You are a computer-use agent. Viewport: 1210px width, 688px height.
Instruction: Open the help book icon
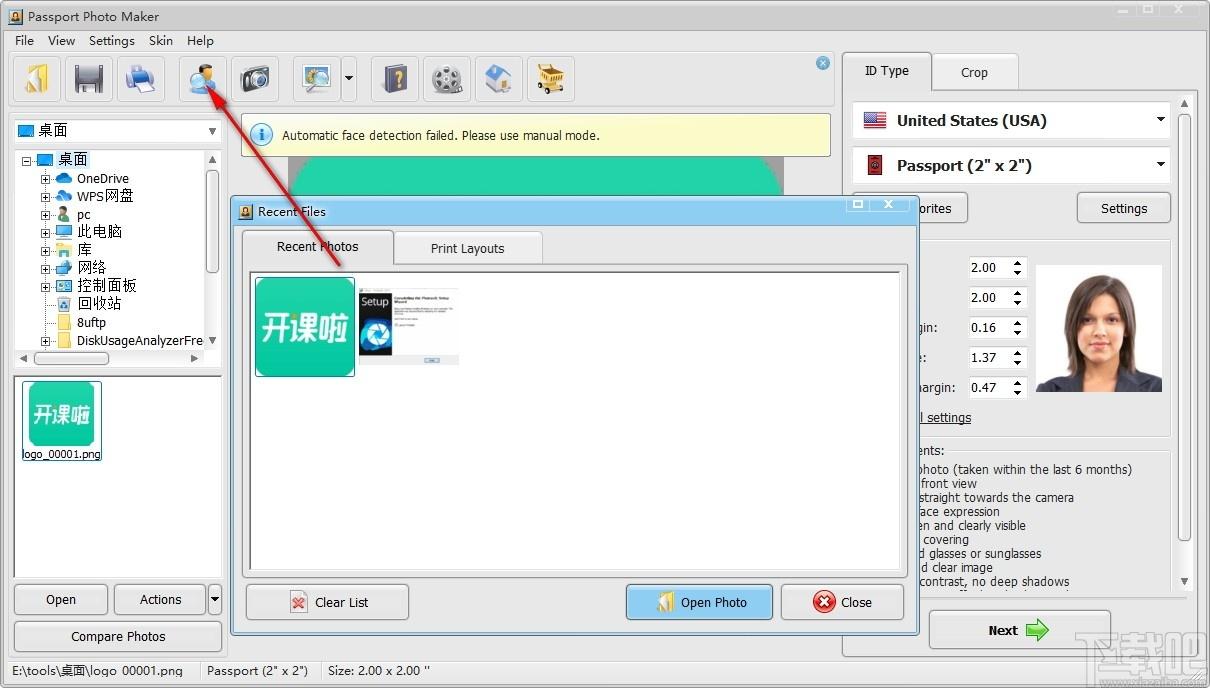coord(395,79)
